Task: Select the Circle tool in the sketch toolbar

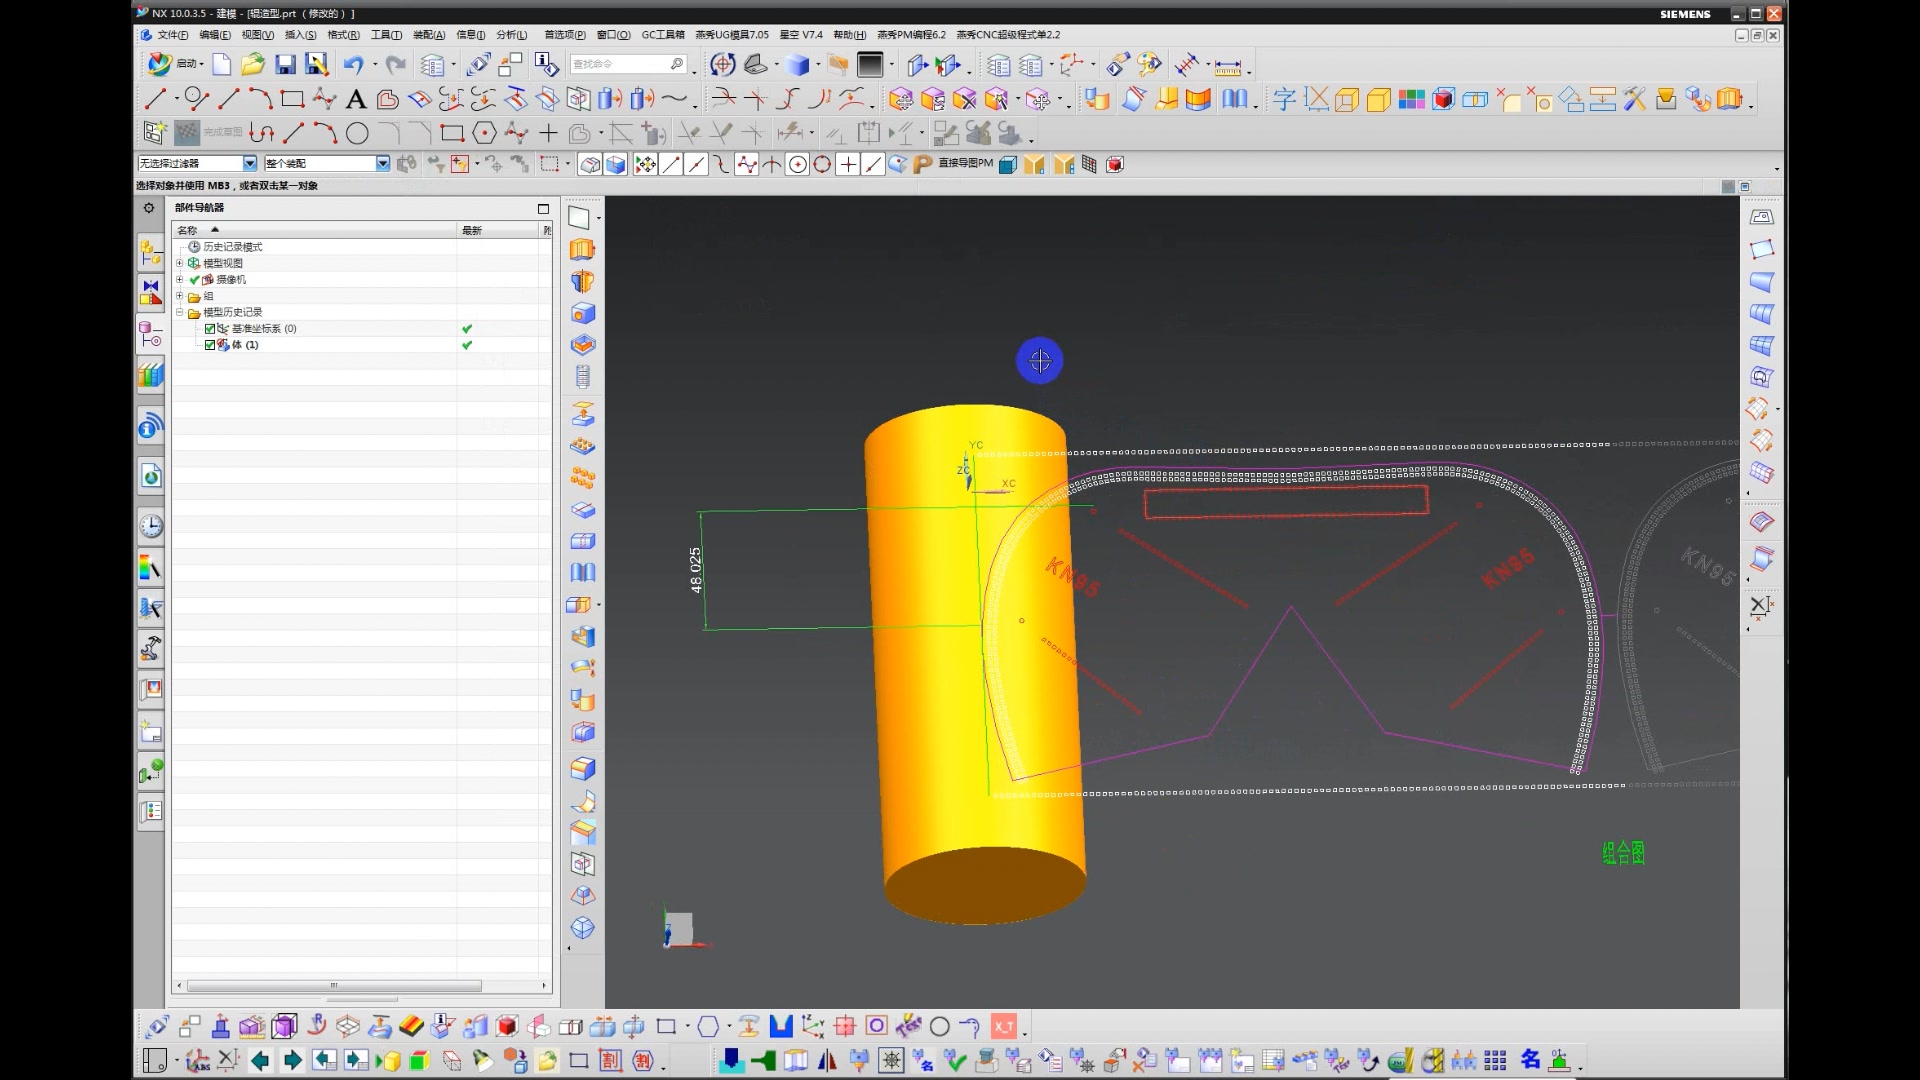Action: 357,133
